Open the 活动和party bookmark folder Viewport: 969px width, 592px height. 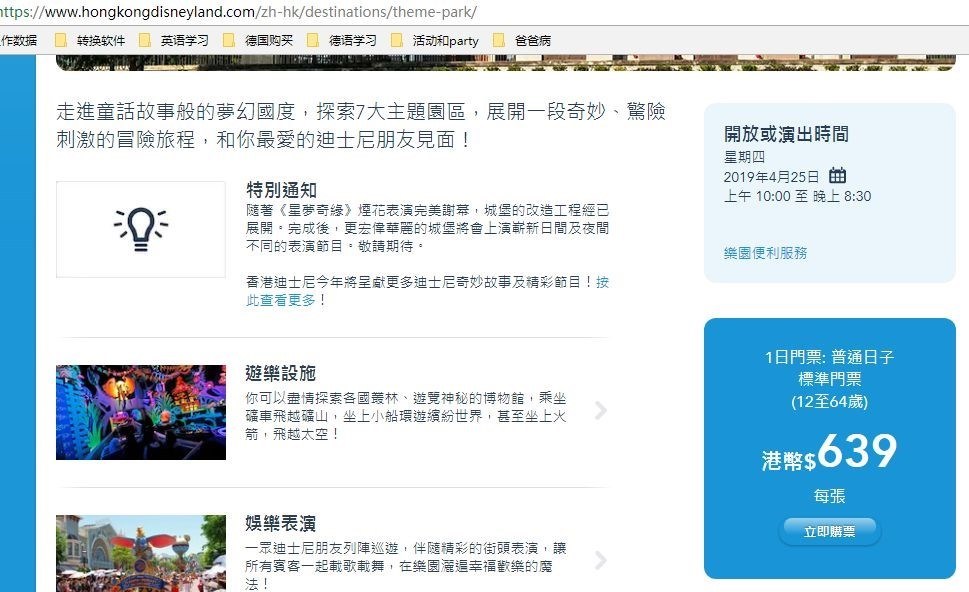tap(436, 41)
